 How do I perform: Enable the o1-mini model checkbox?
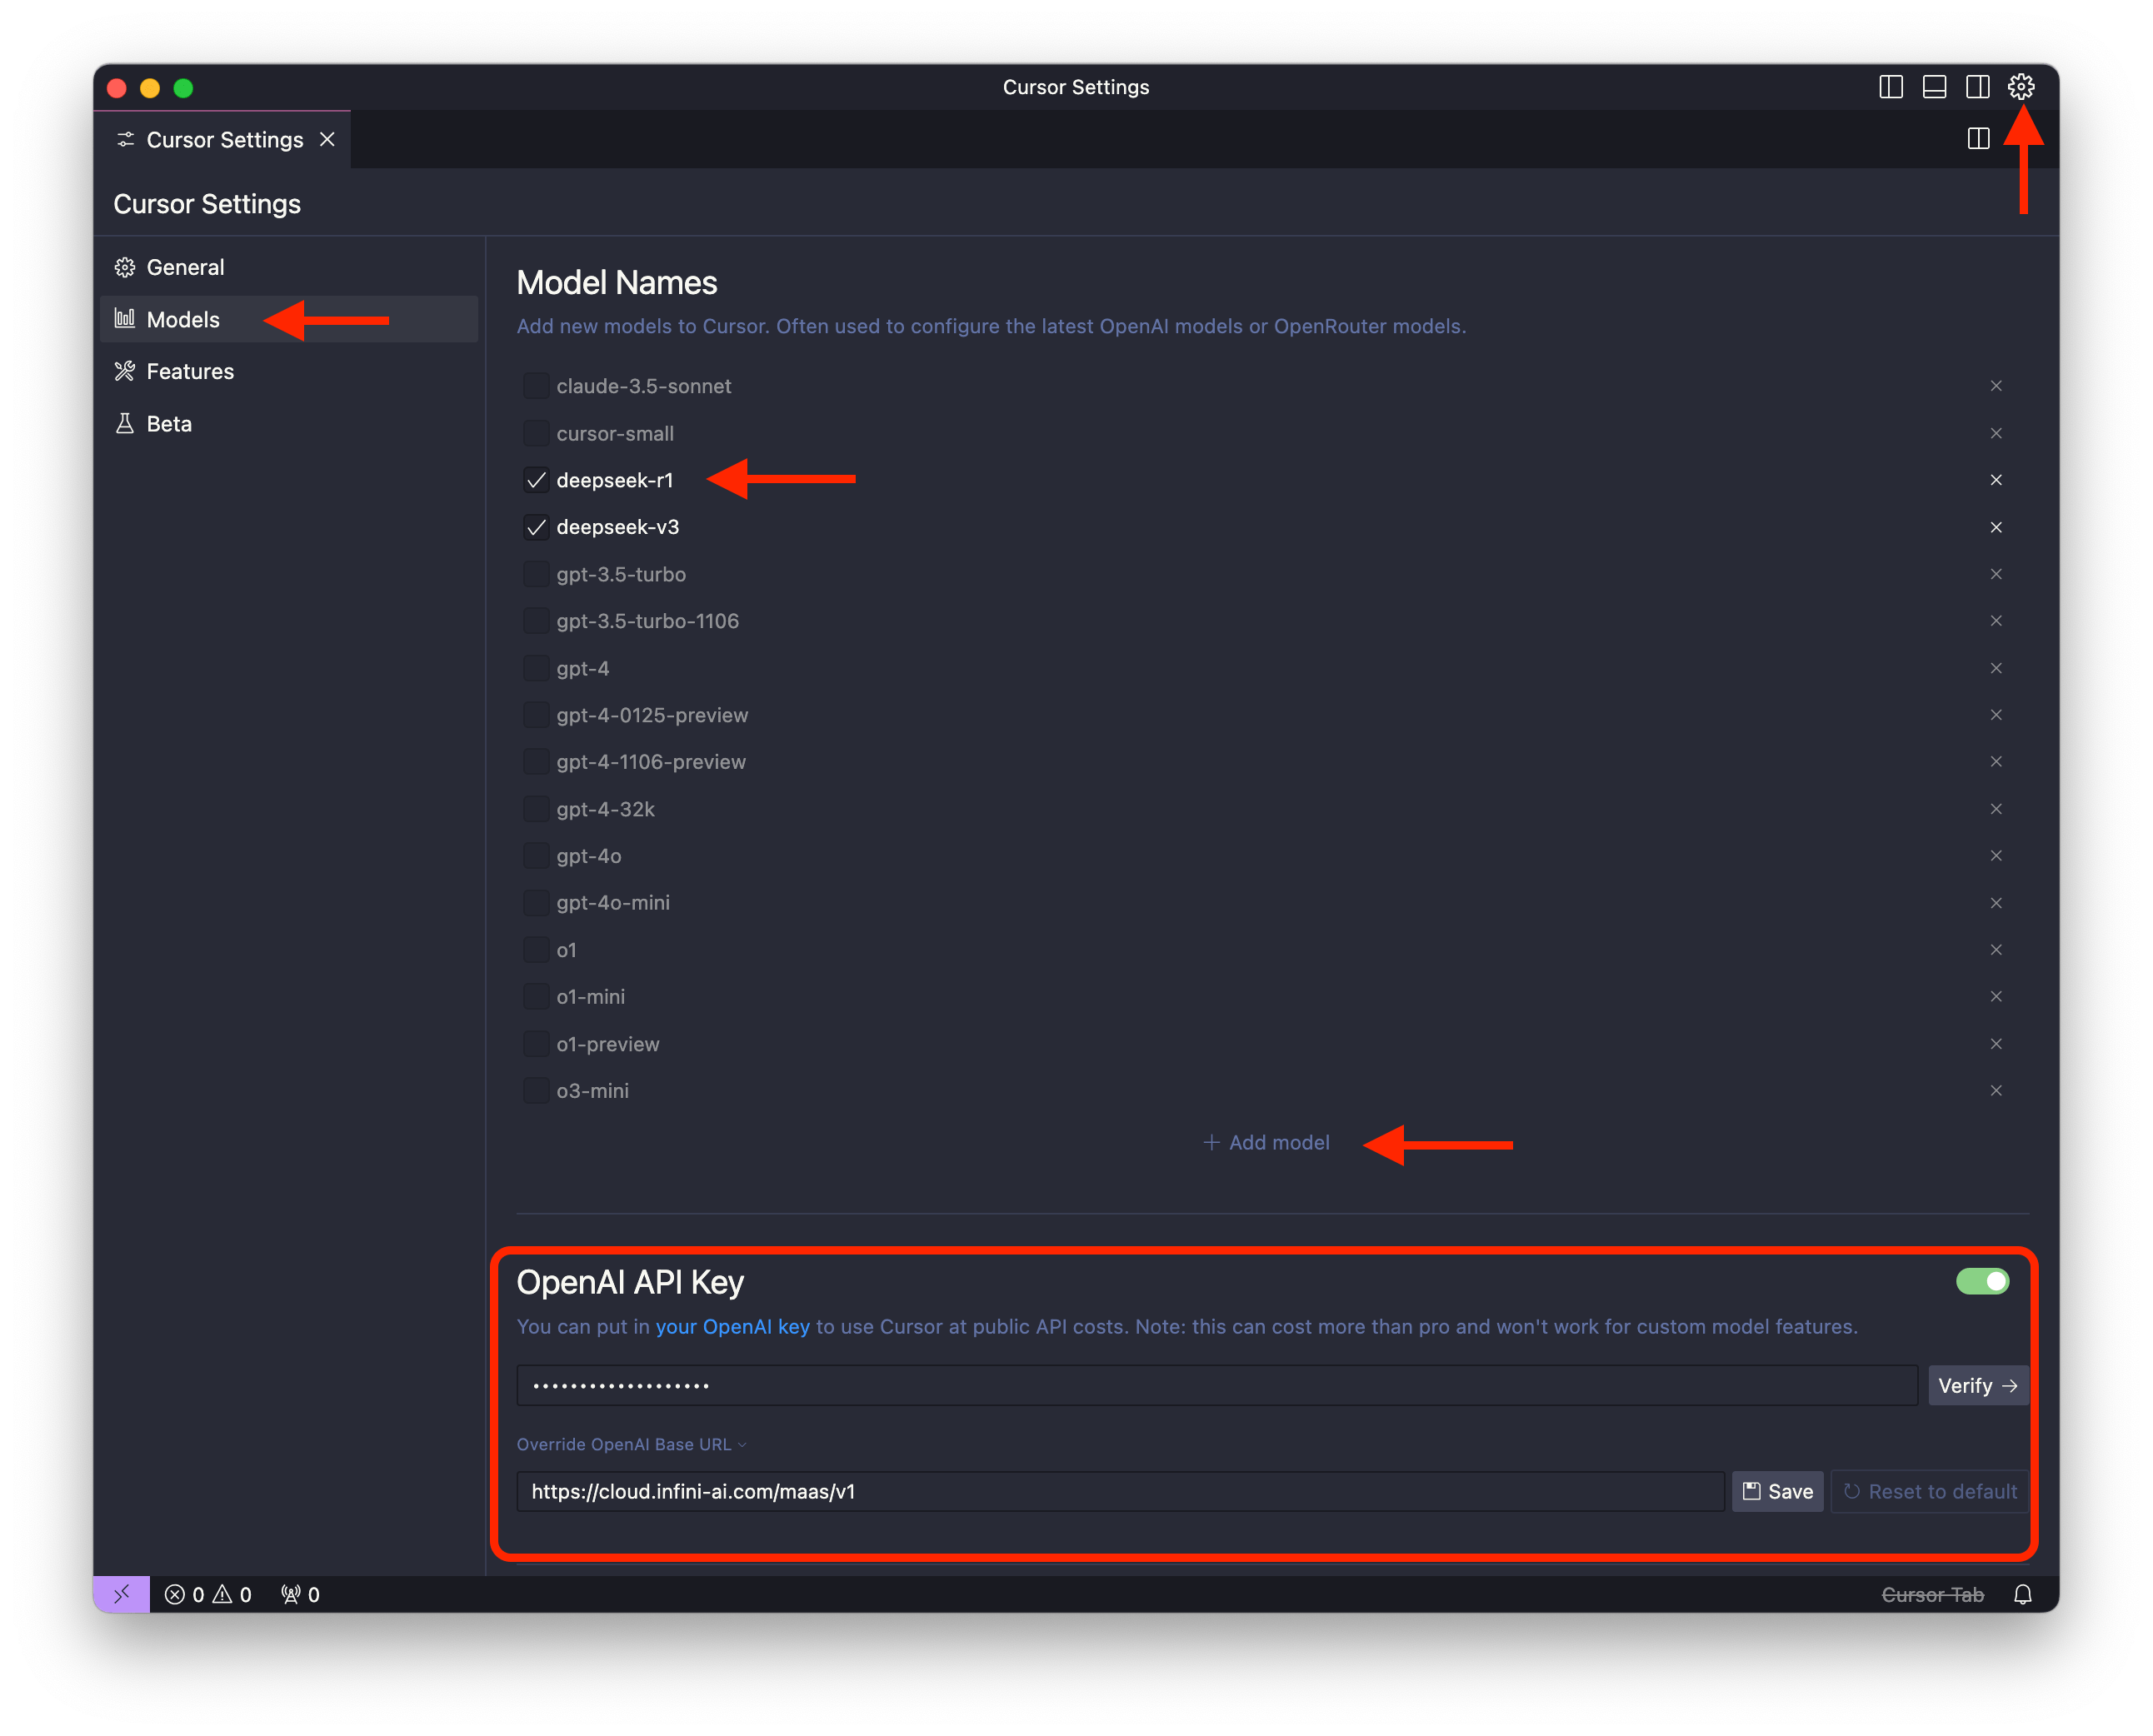[x=536, y=997]
